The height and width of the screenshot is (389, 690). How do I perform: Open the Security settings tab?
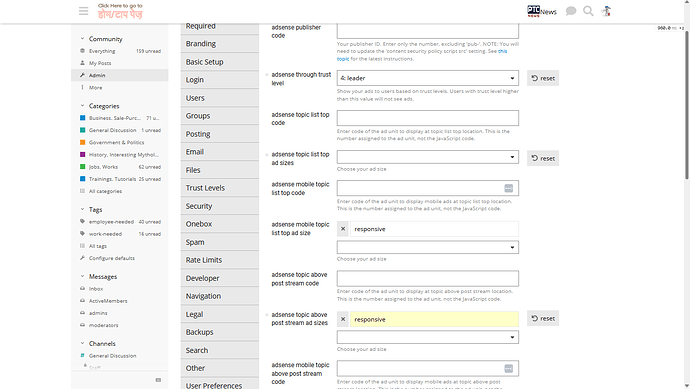pos(220,206)
